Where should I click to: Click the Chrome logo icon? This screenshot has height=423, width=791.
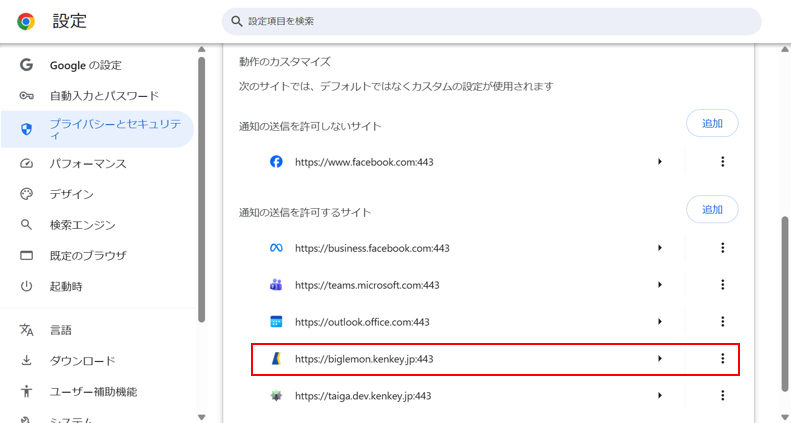pyautogui.click(x=26, y=21)
